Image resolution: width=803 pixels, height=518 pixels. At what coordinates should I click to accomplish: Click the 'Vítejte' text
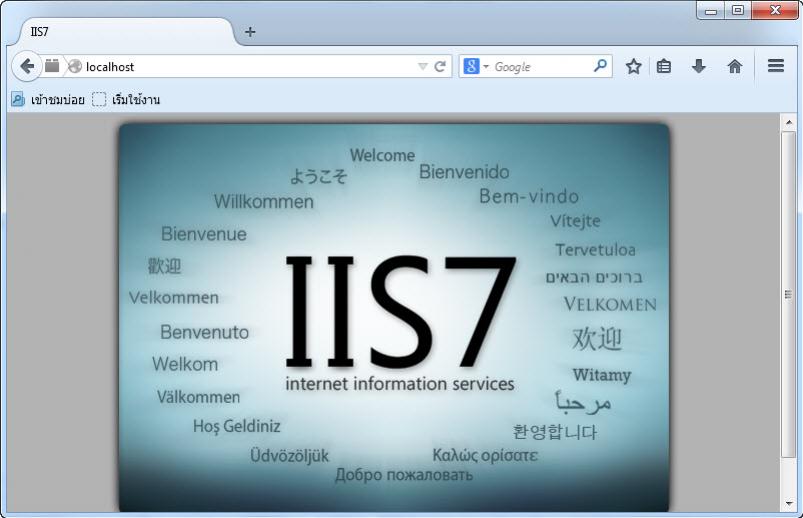coord(575,221)
